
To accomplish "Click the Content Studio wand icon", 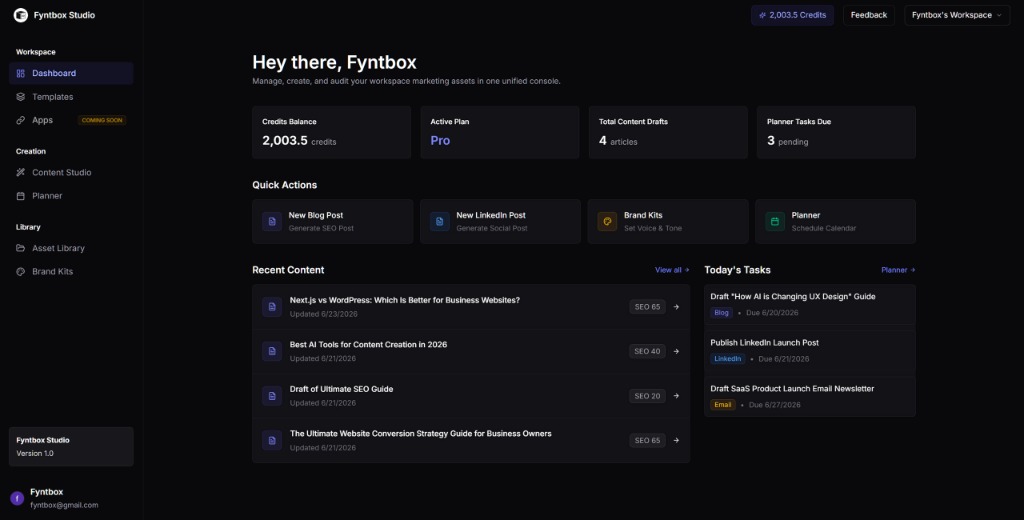I will [x=20, y=172].
